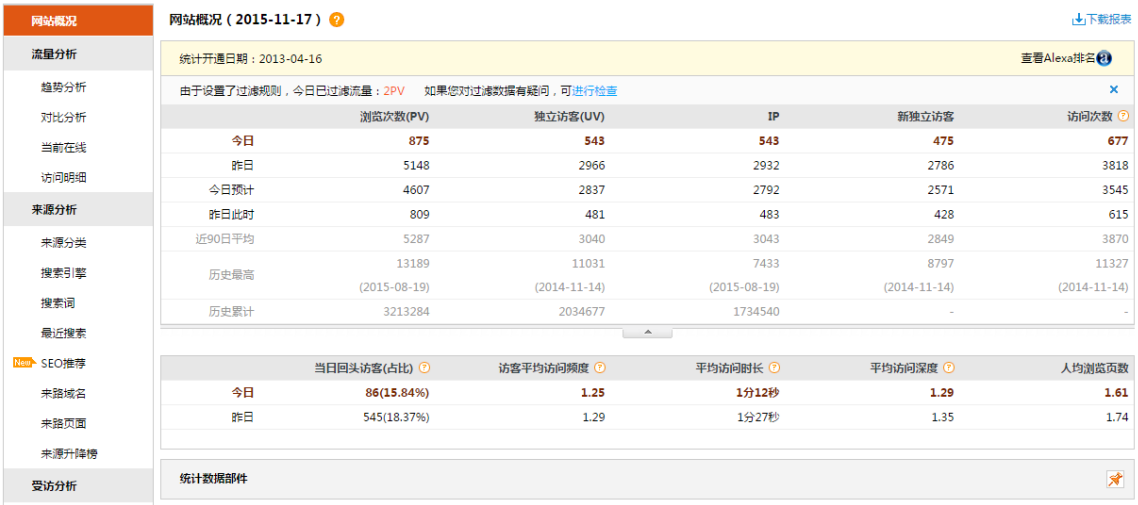The image size is (1138, 505).
Task: Open the 流量分析 section header
Action: point(78,54)
